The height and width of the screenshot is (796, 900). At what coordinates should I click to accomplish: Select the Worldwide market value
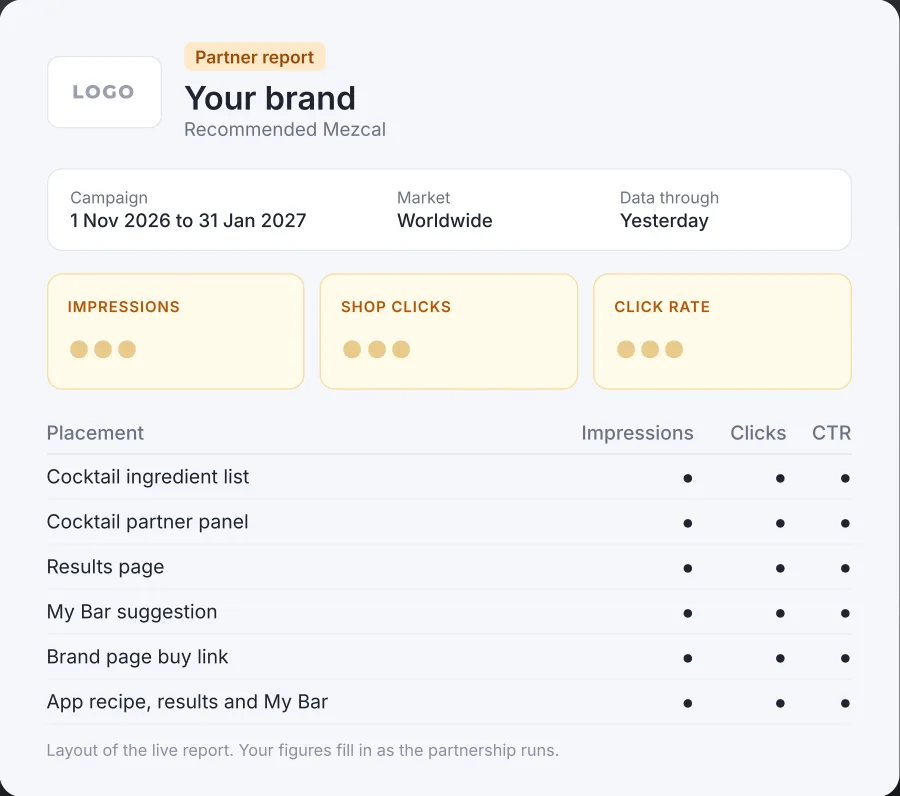tap(445, 220)
